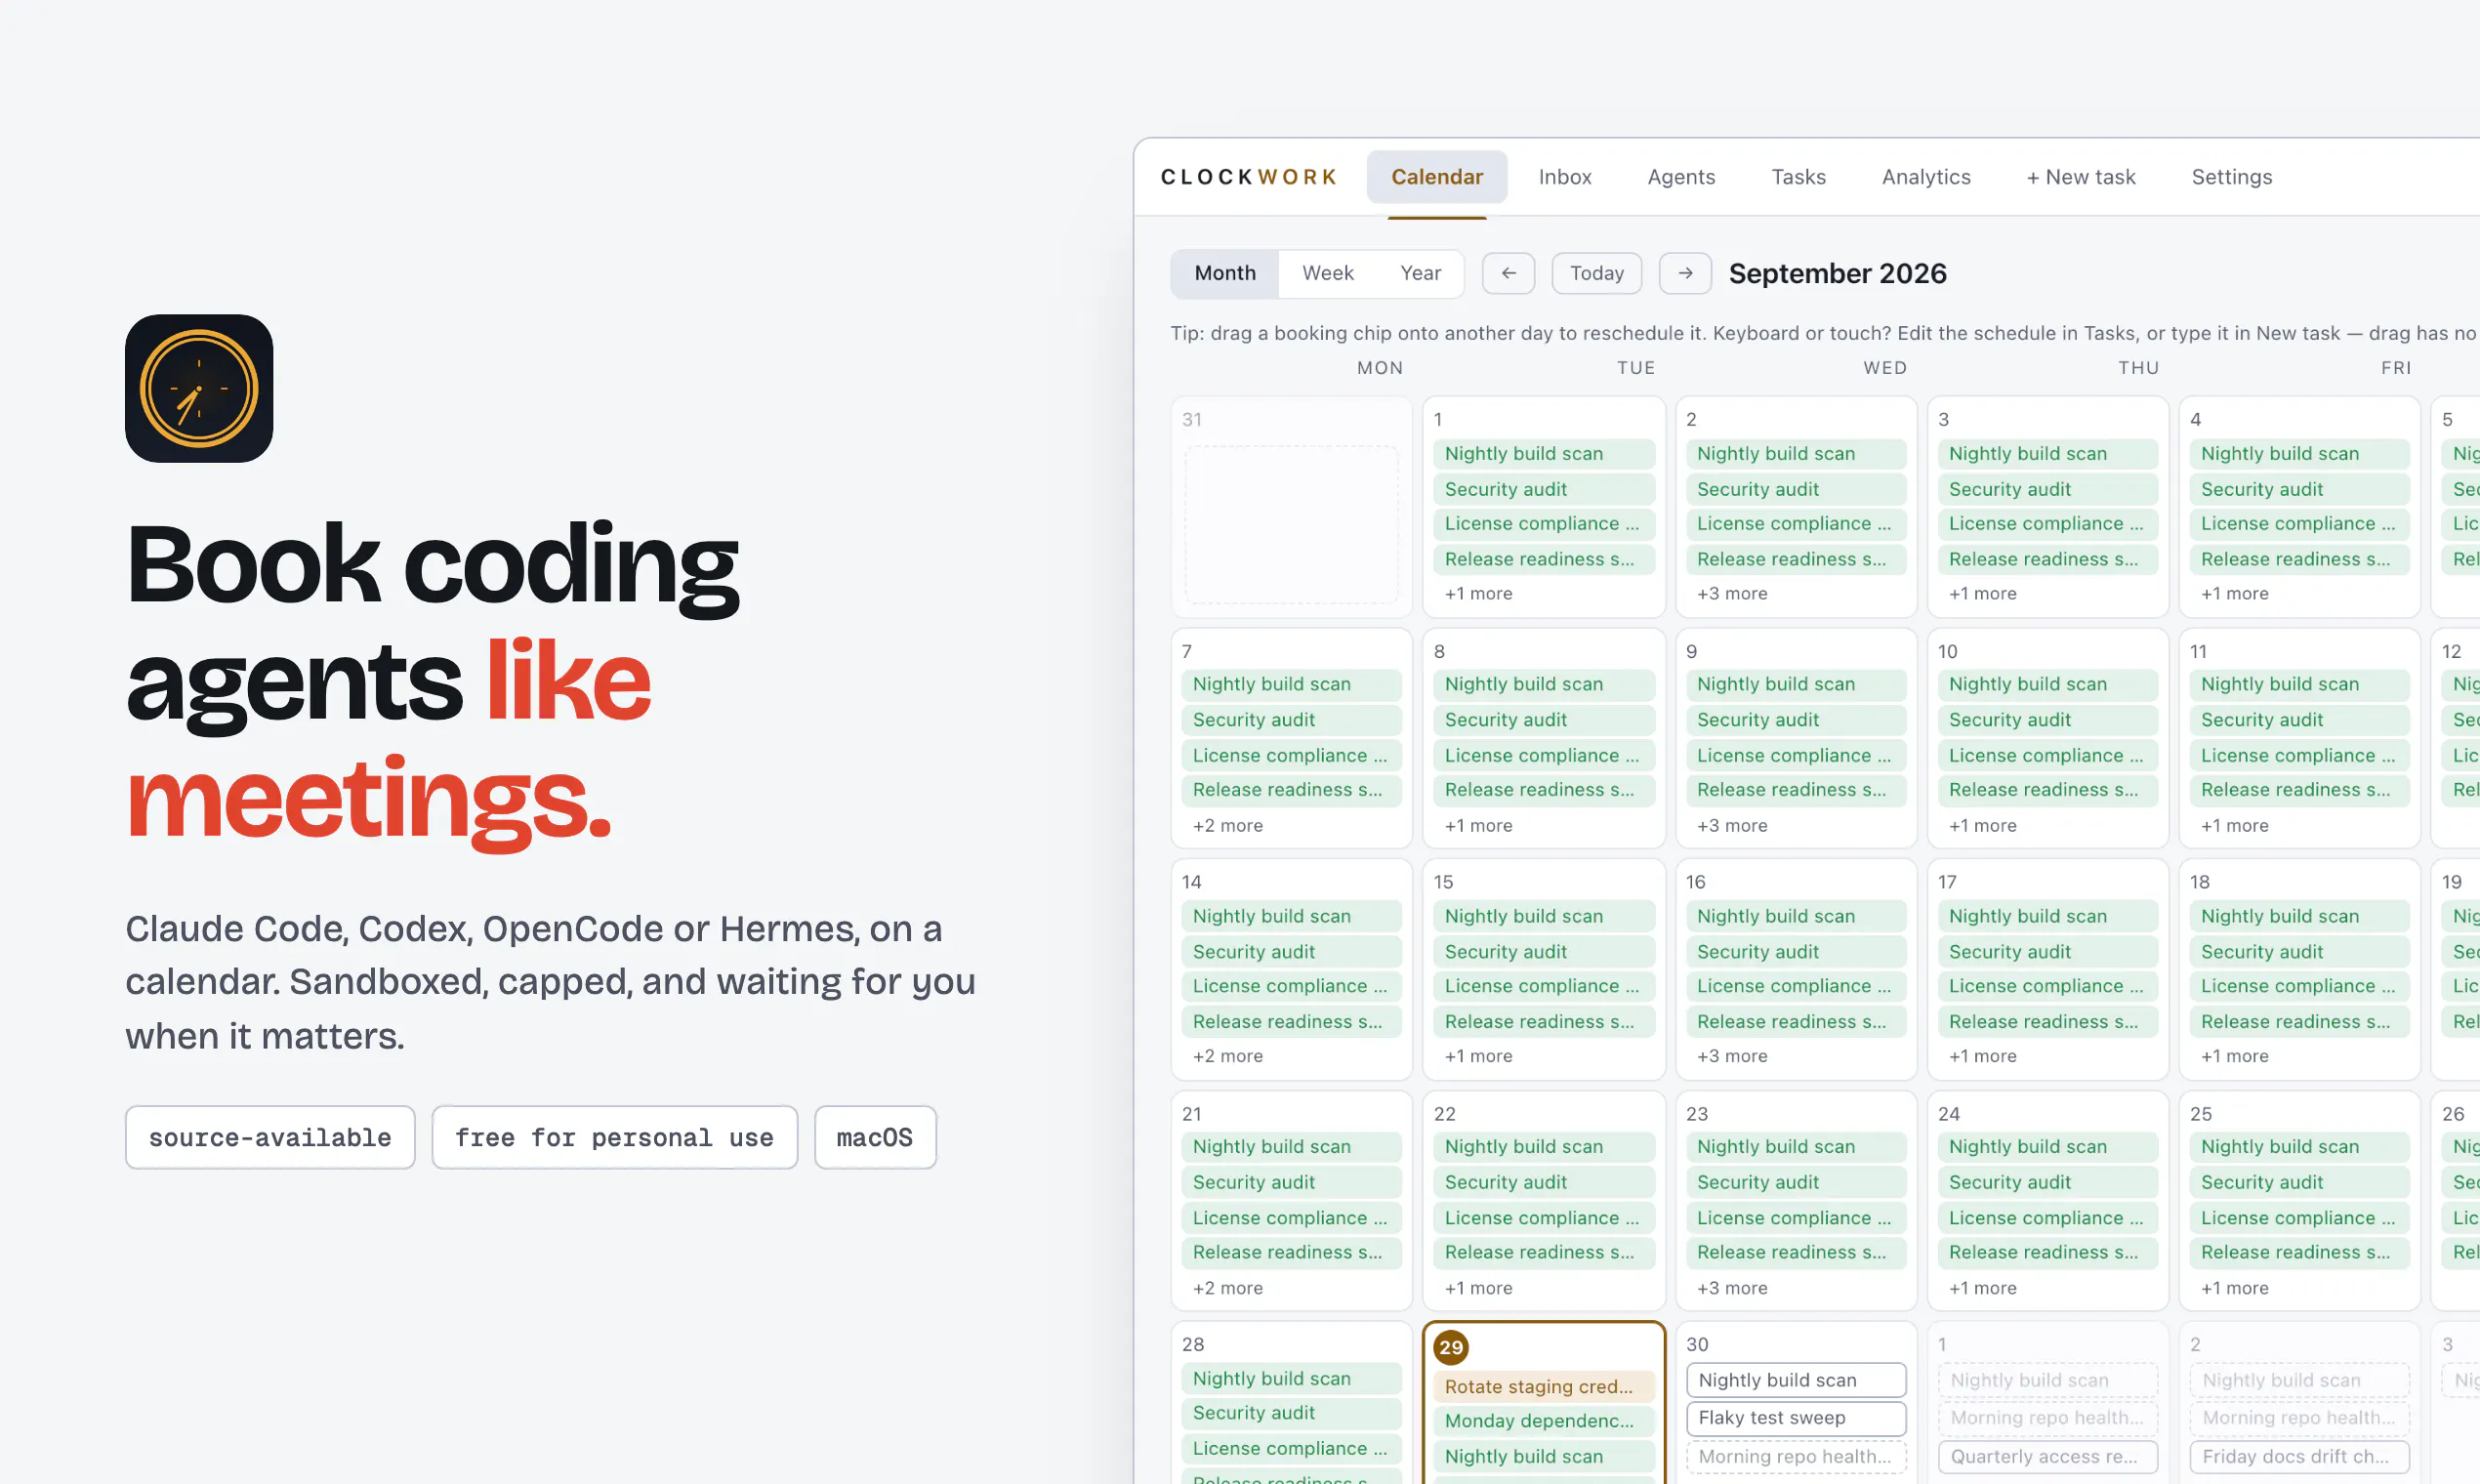
Task: Expand +3 more on September 2
Action: (x=1732, y=594)
